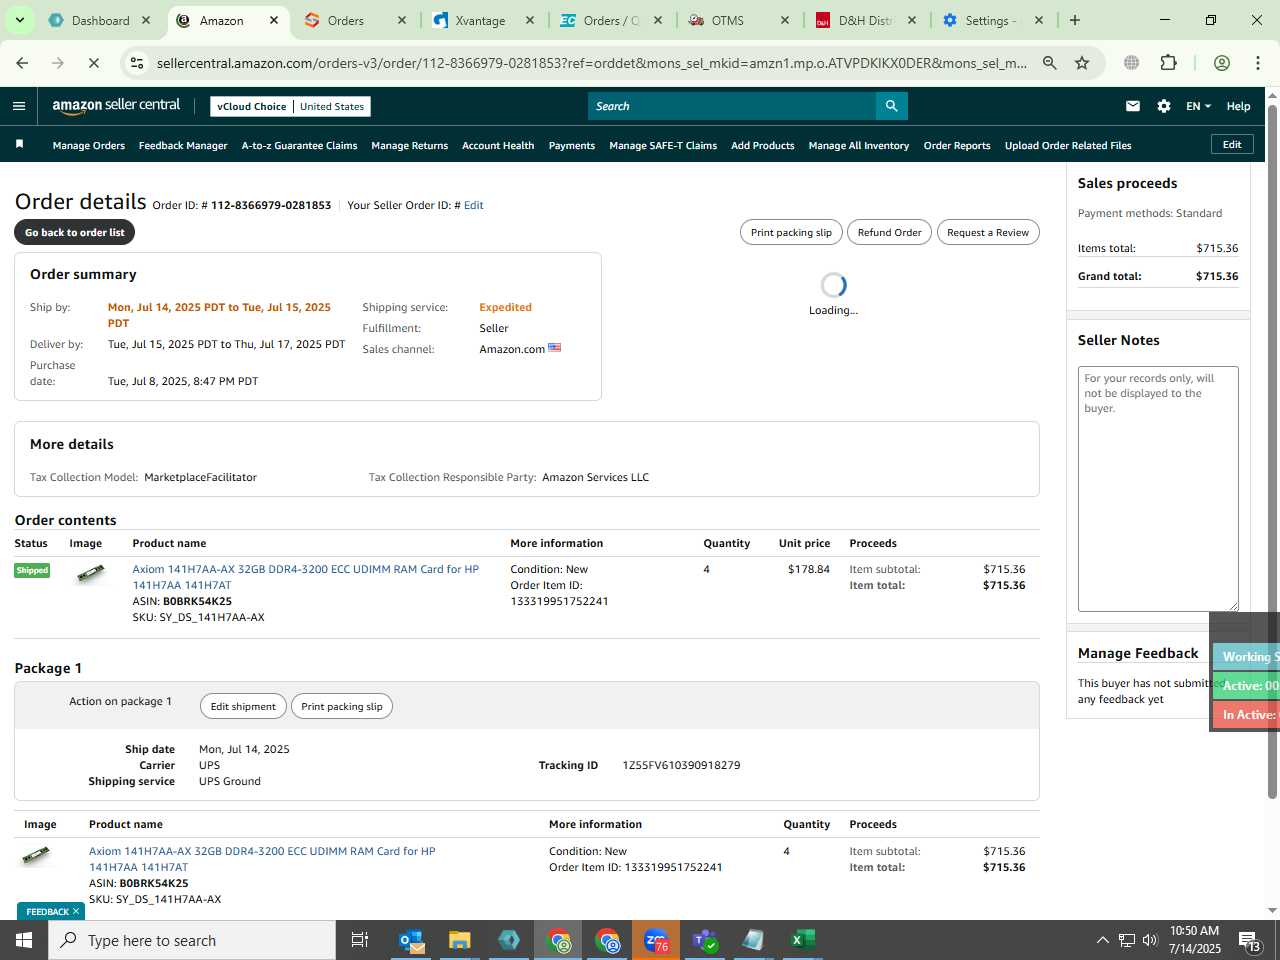Bookmark this page with star icon
The width and height of the screenshot is (1280, 960).
(1082, 63)
